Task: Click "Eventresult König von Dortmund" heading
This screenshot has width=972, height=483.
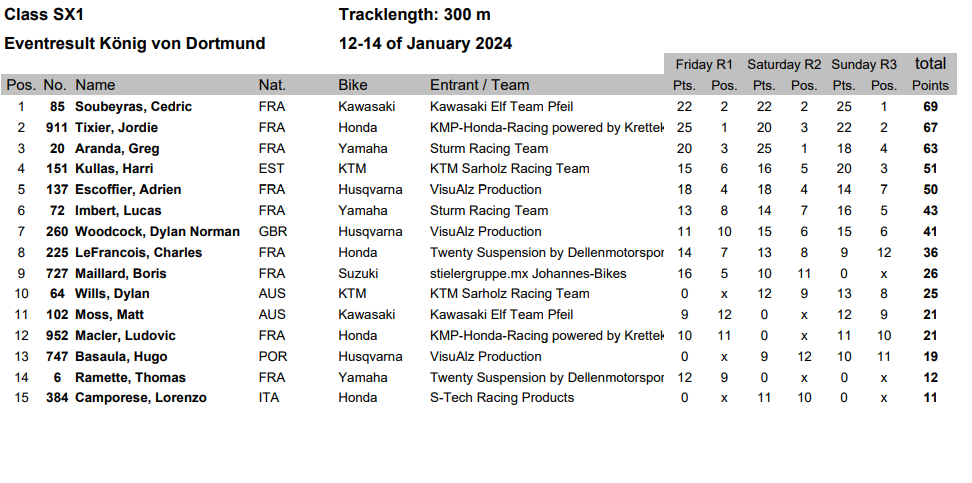Action: point(135,44)
